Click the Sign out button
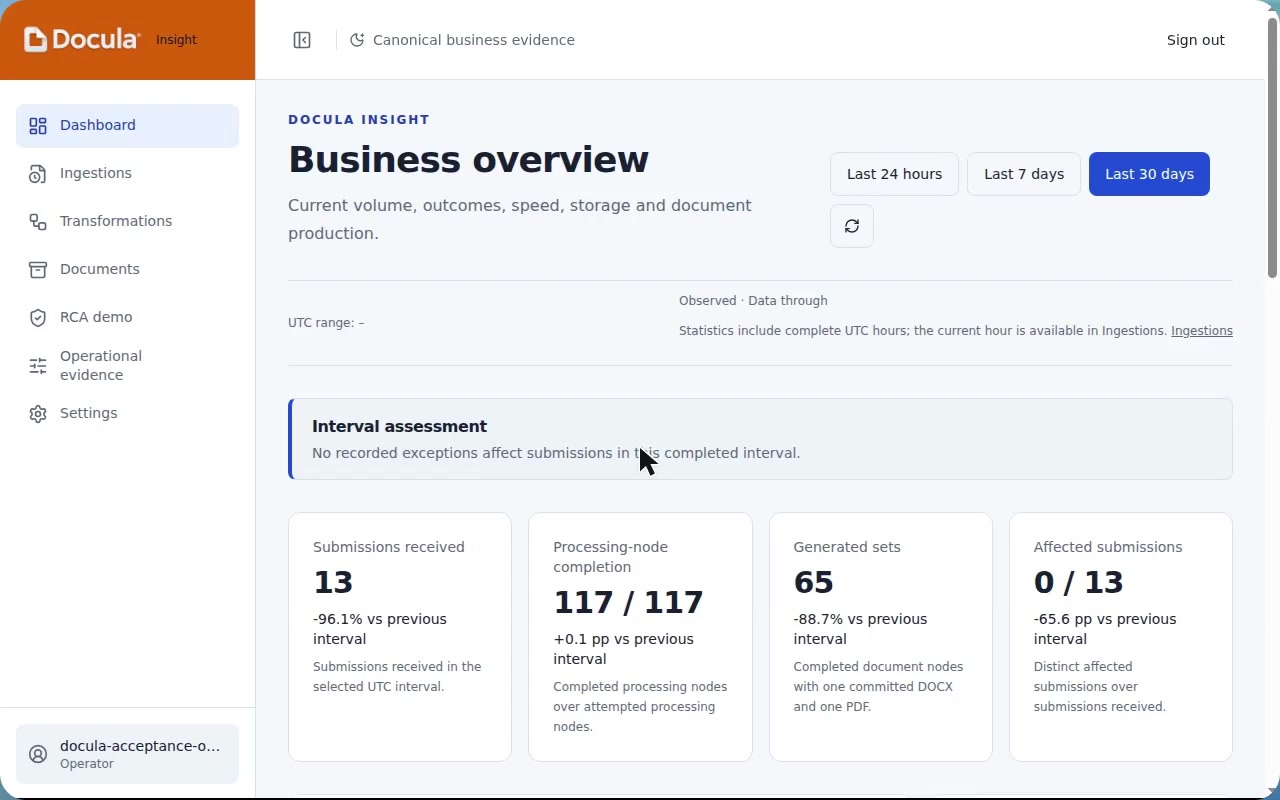 point(1195,40)
